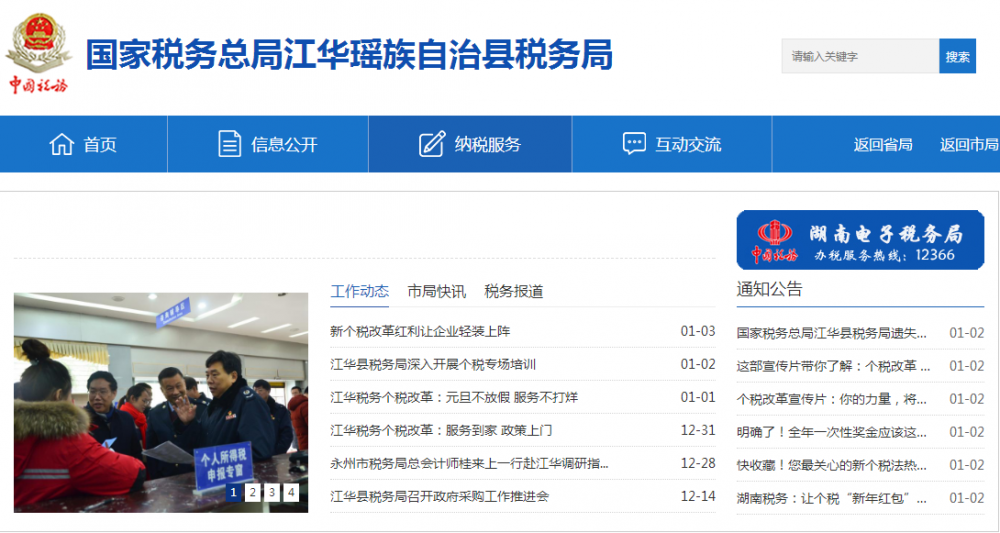
Task: Open the 湖南电子税务局 banner
Action: [x=860, y=240]
